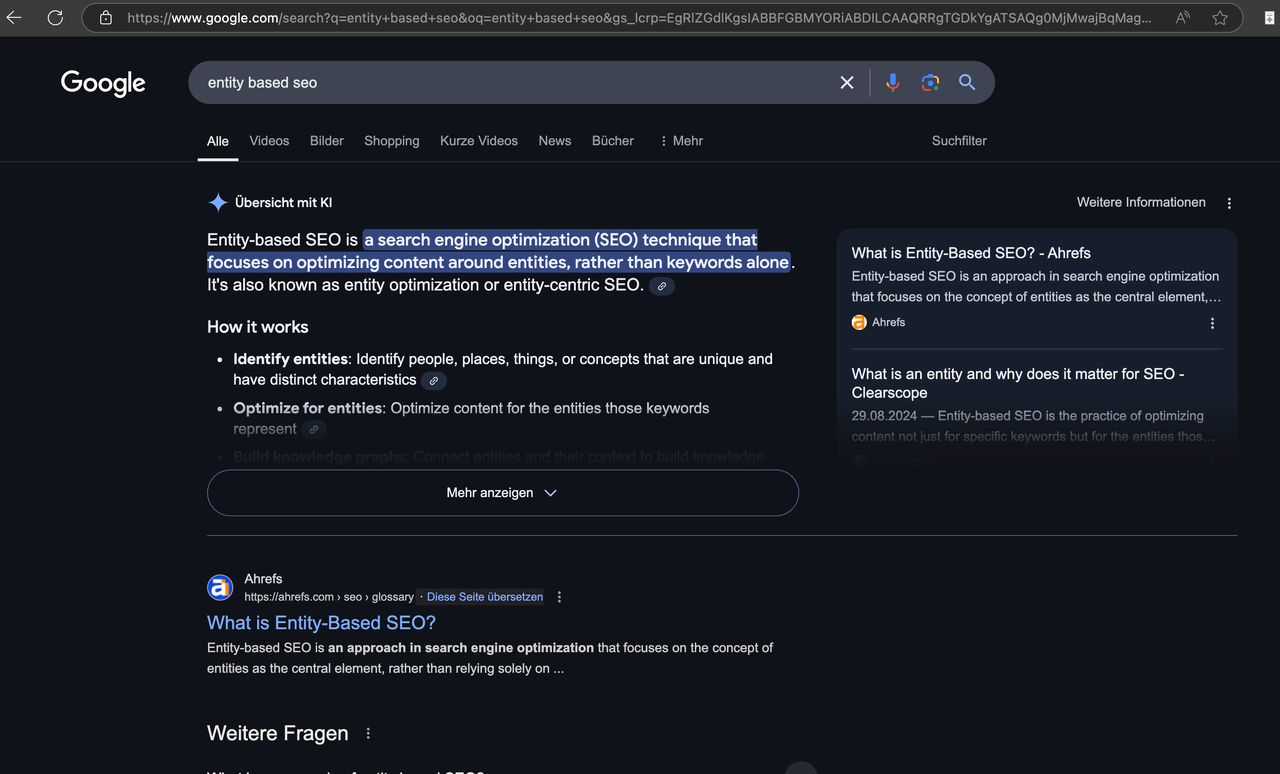
Task: Open options for the Ahrefs search result
Action: (x=559, y=596)
